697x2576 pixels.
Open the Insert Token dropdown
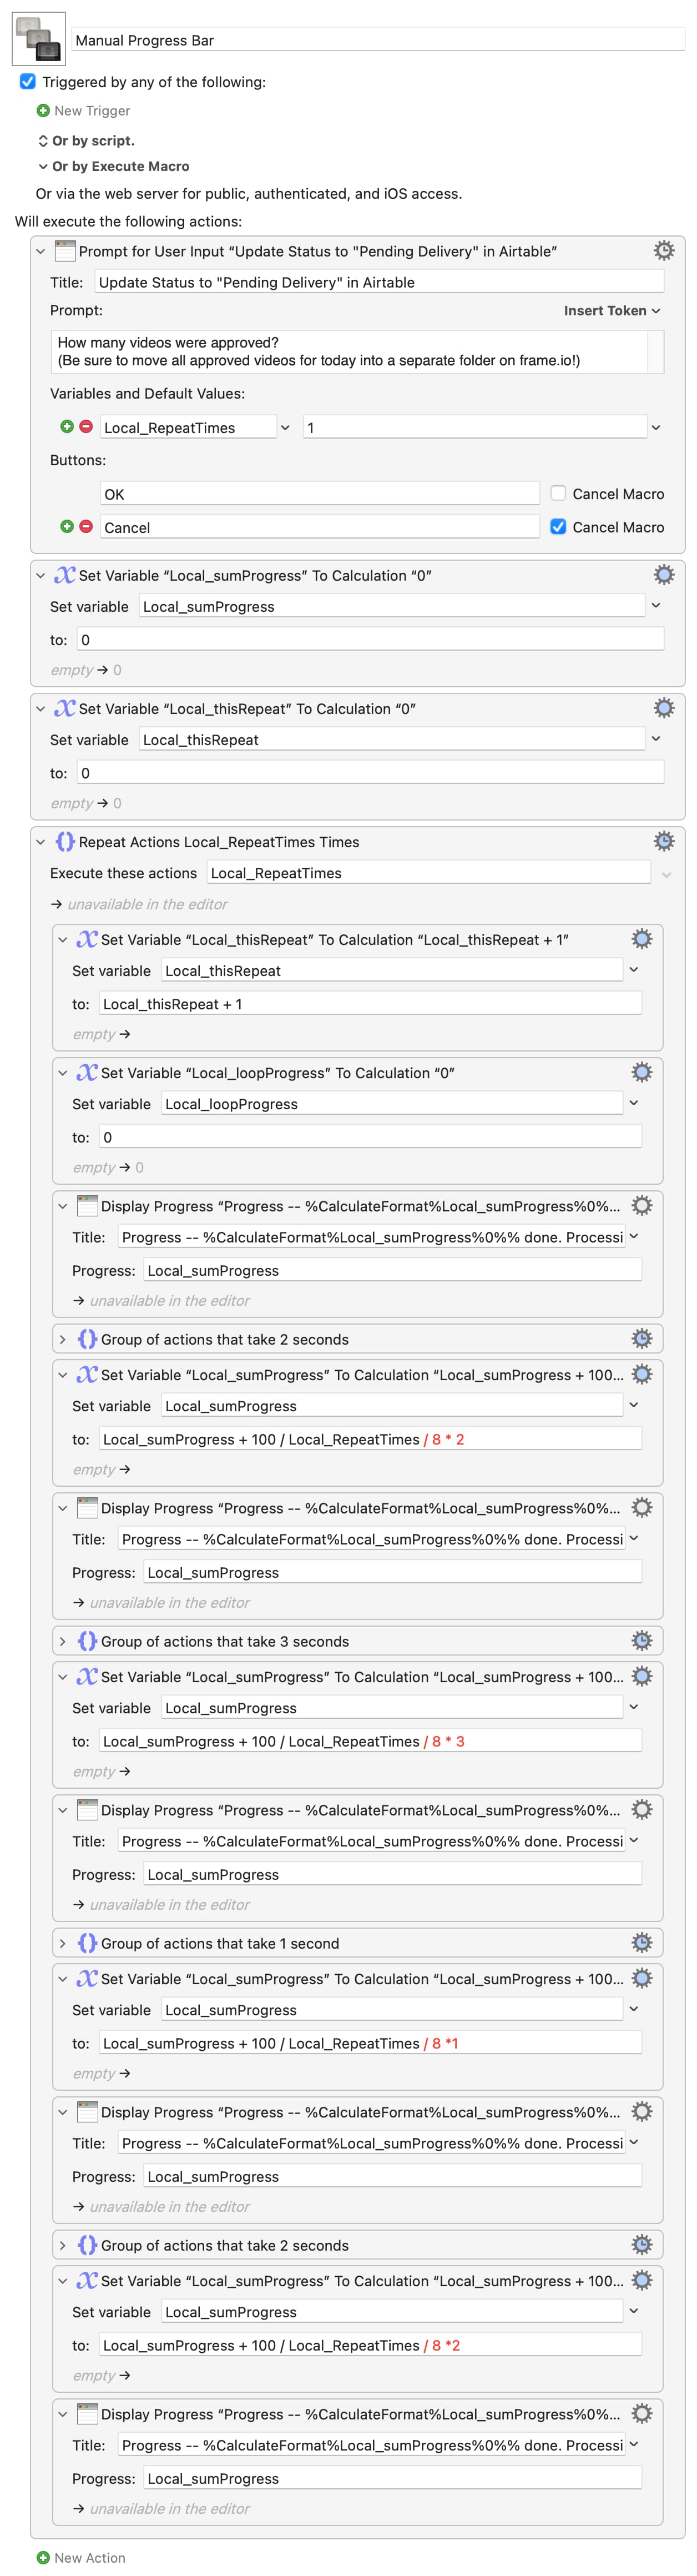point(611,311)
